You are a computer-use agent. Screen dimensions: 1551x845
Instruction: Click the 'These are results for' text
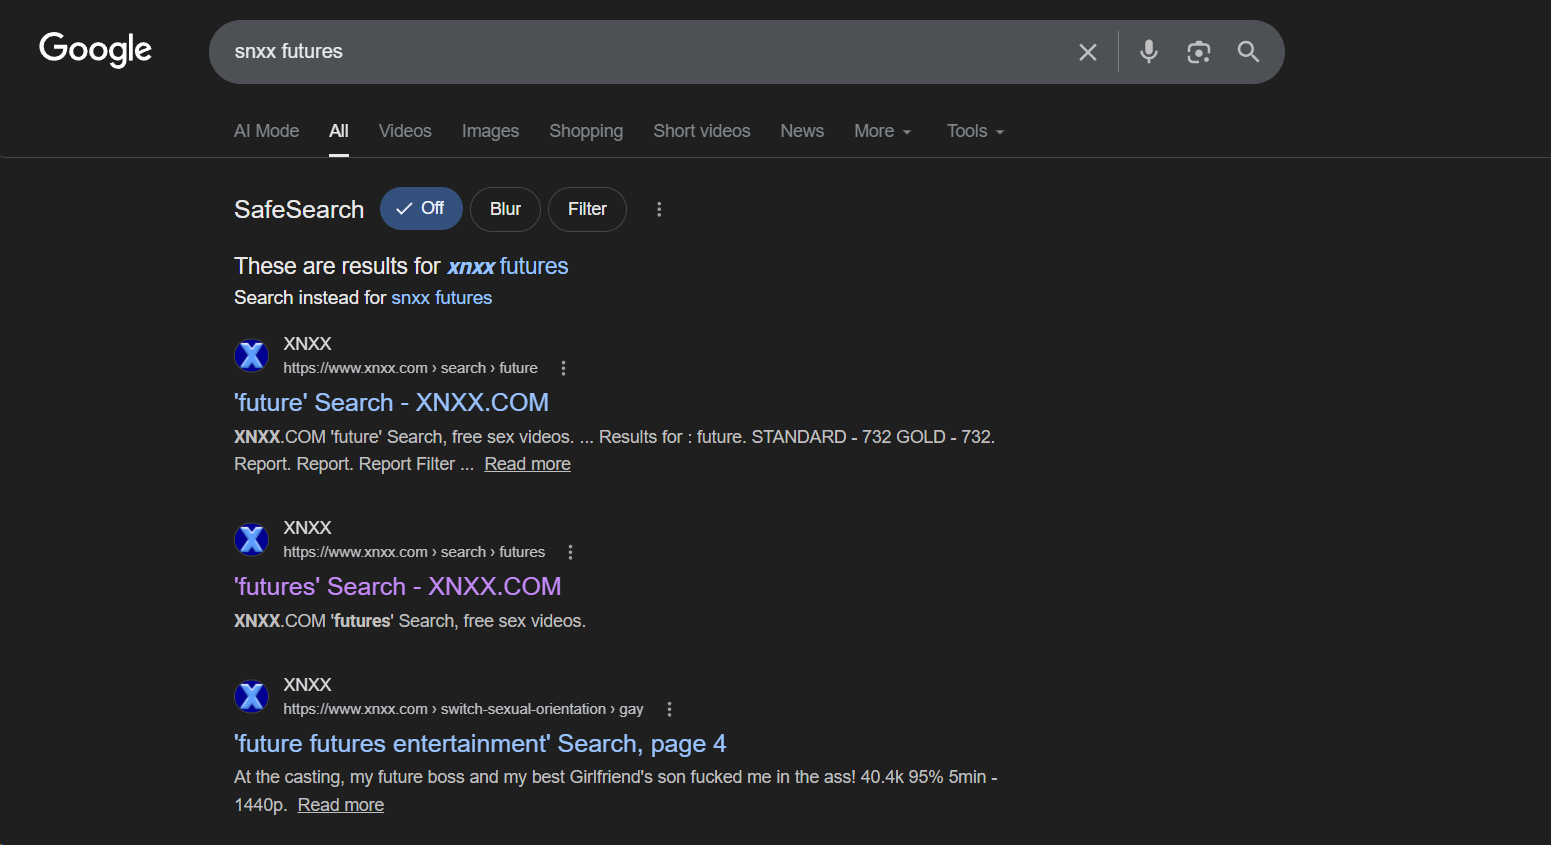(x=337, y=266)
